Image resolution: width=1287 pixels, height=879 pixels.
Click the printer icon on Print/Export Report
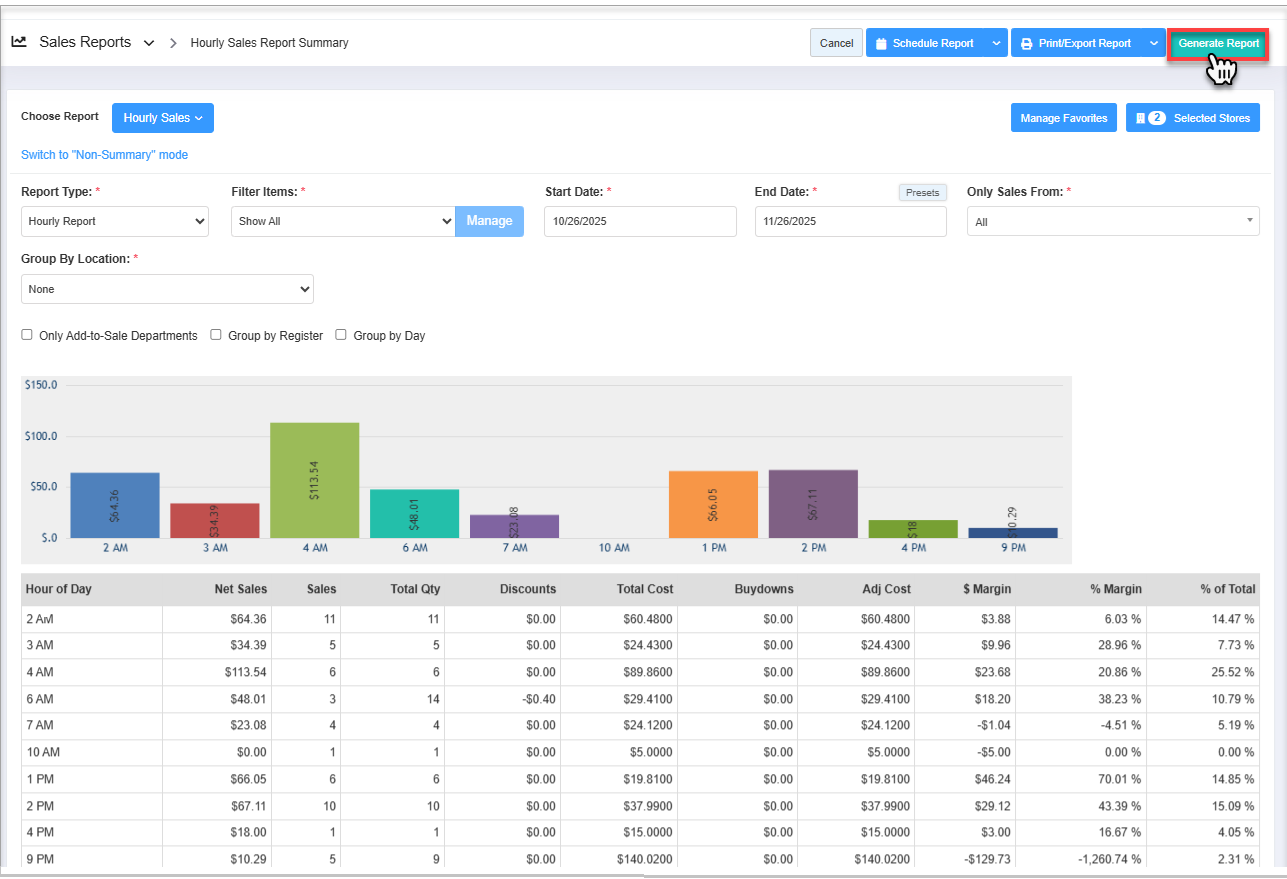(1026, 44)
